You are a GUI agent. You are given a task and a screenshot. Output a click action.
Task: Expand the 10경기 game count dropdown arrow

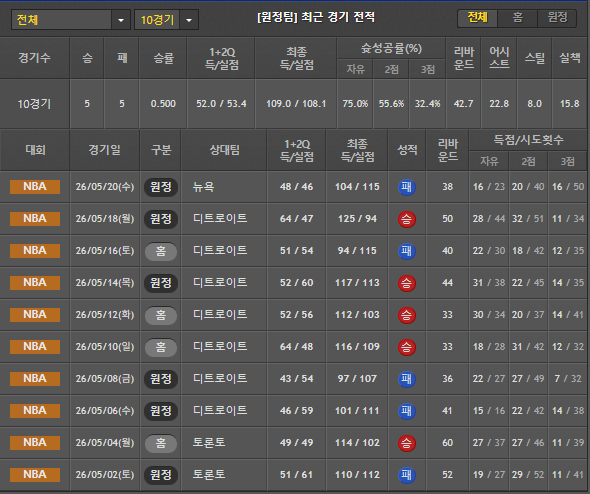click(189, 20)
